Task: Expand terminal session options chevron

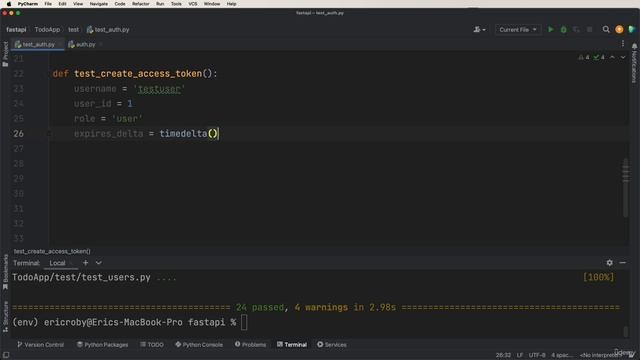Action: coord(98,263)
